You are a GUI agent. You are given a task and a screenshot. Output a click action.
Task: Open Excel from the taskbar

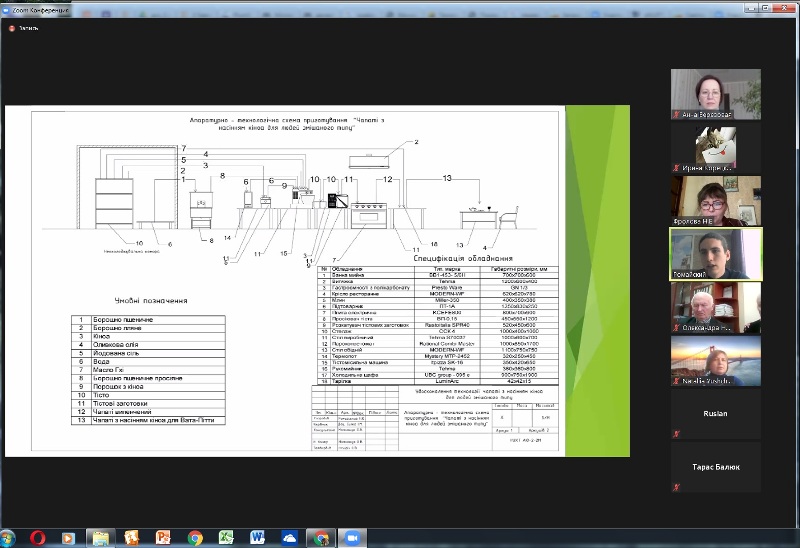(x=226, y=537)
